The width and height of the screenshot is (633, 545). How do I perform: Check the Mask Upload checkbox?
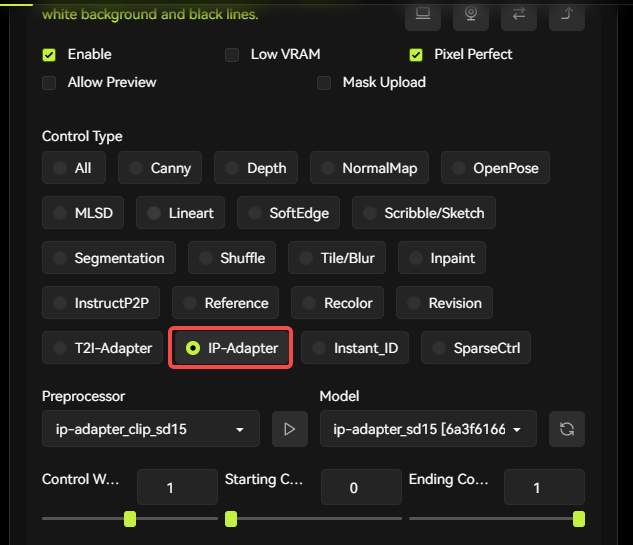(x=324, y=83)
